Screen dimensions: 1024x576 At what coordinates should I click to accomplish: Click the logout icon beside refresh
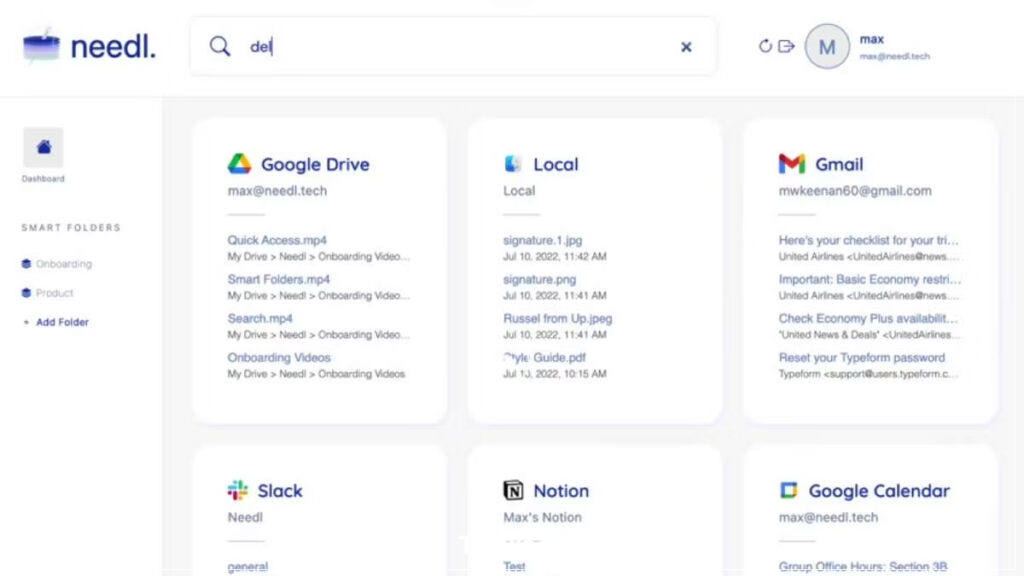[786, 46]
